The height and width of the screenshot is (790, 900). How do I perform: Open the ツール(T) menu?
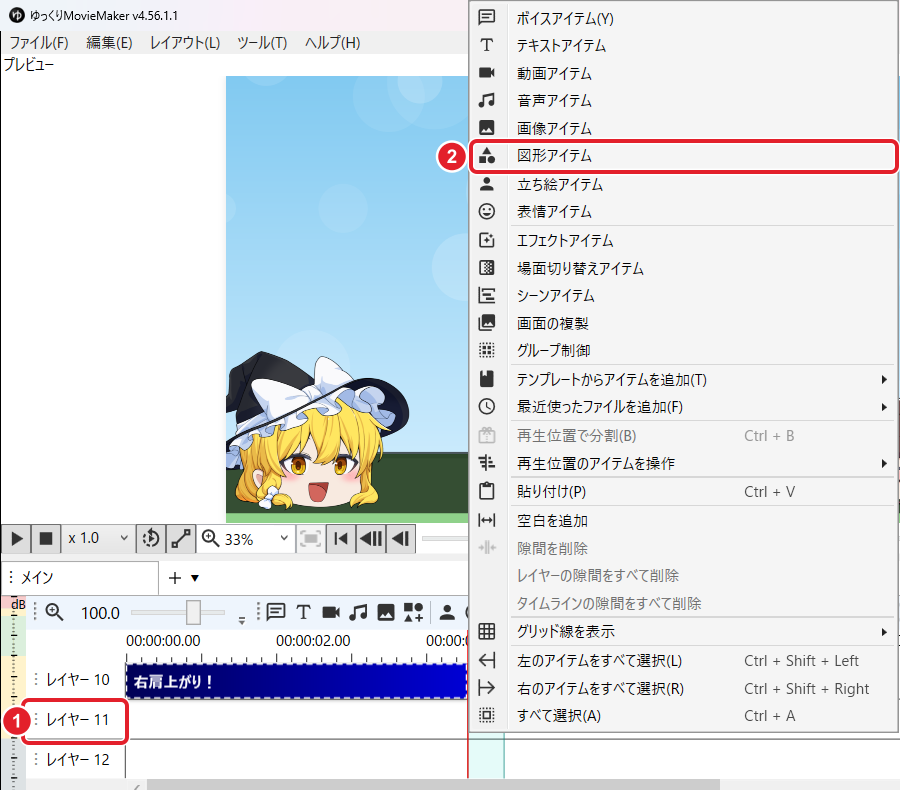262,43
